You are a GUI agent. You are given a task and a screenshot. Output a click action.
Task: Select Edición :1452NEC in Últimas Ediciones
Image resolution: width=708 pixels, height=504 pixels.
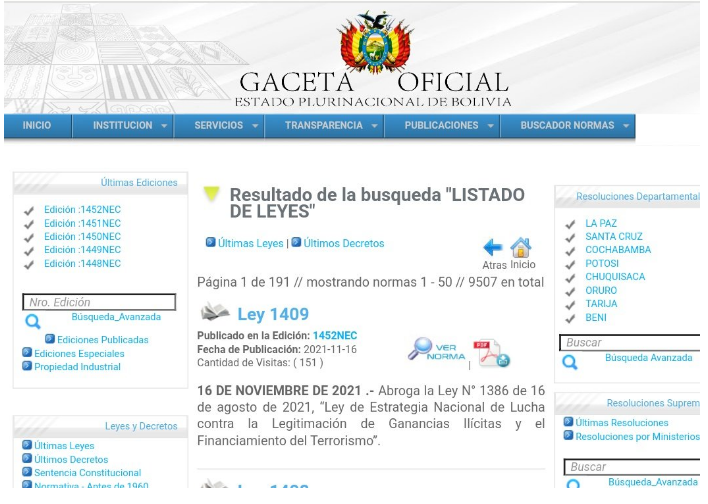[83, 210]
